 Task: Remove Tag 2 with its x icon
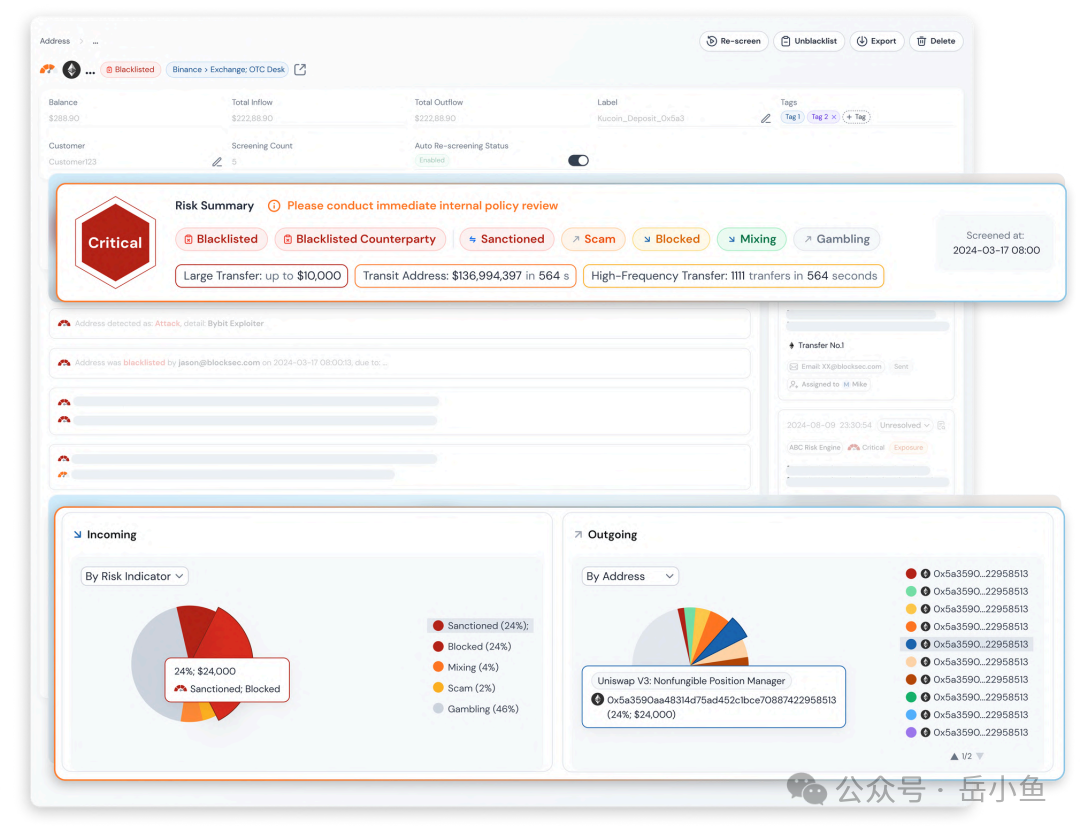(x=834, y=117)
